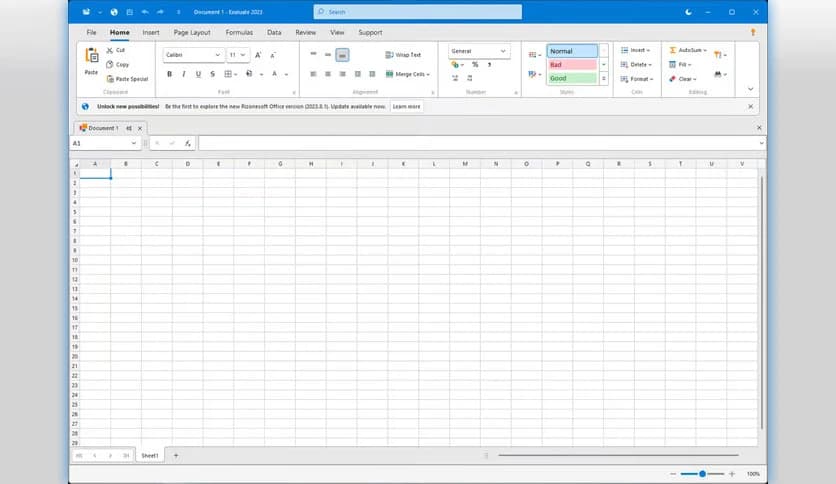The width and height of the screenshot is (836, 484).
Task: Increase the decimal places
Action: 455,78
